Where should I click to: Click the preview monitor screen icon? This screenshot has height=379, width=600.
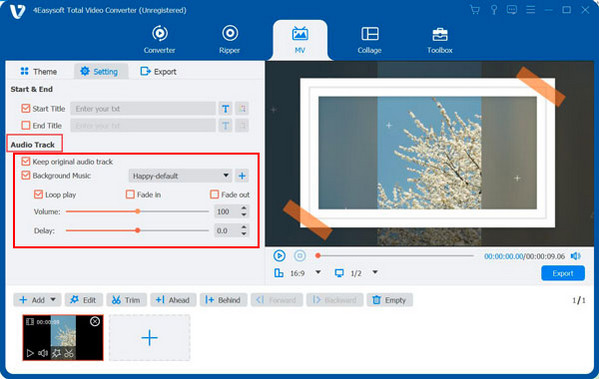pos(339,273)
